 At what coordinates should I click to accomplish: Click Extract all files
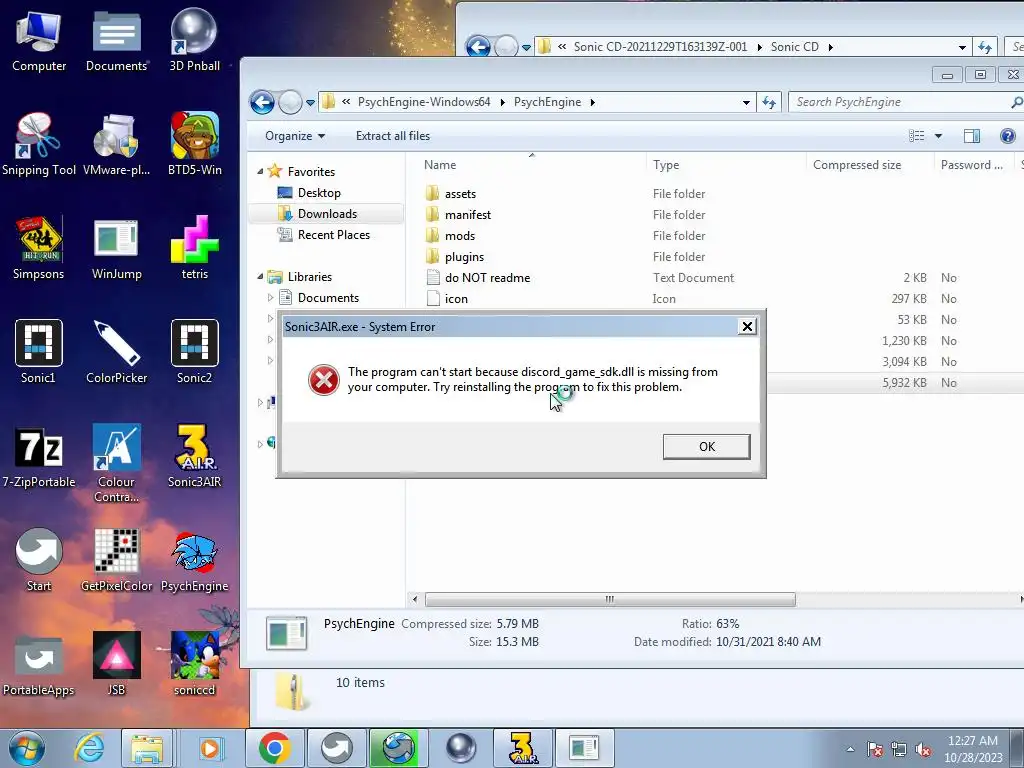click(392, 136)
